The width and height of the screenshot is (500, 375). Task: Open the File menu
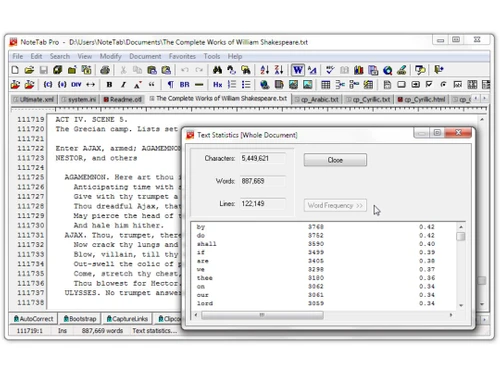point(18,56)
